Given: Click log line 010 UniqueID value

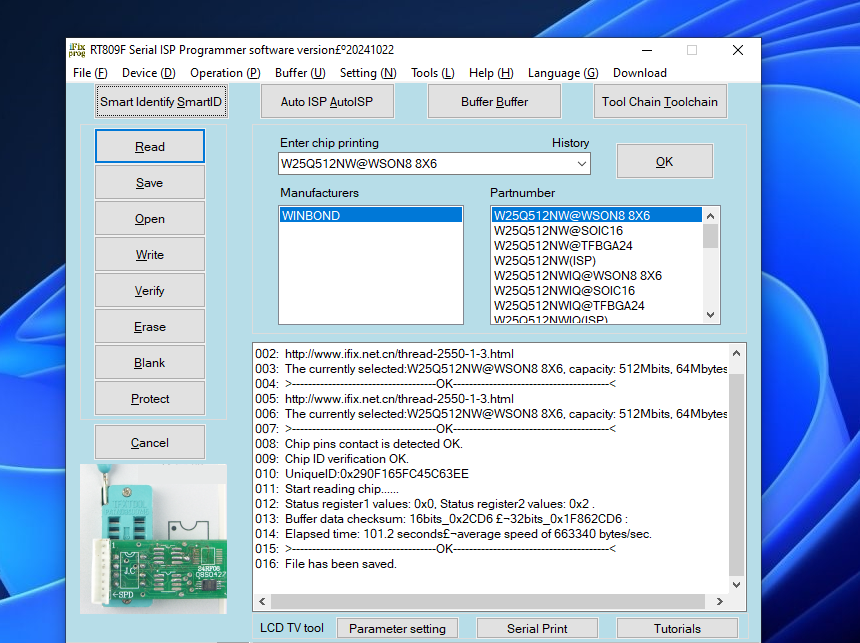Looking at the screenshot, I should pyautogui.click(x=377, y=474).
